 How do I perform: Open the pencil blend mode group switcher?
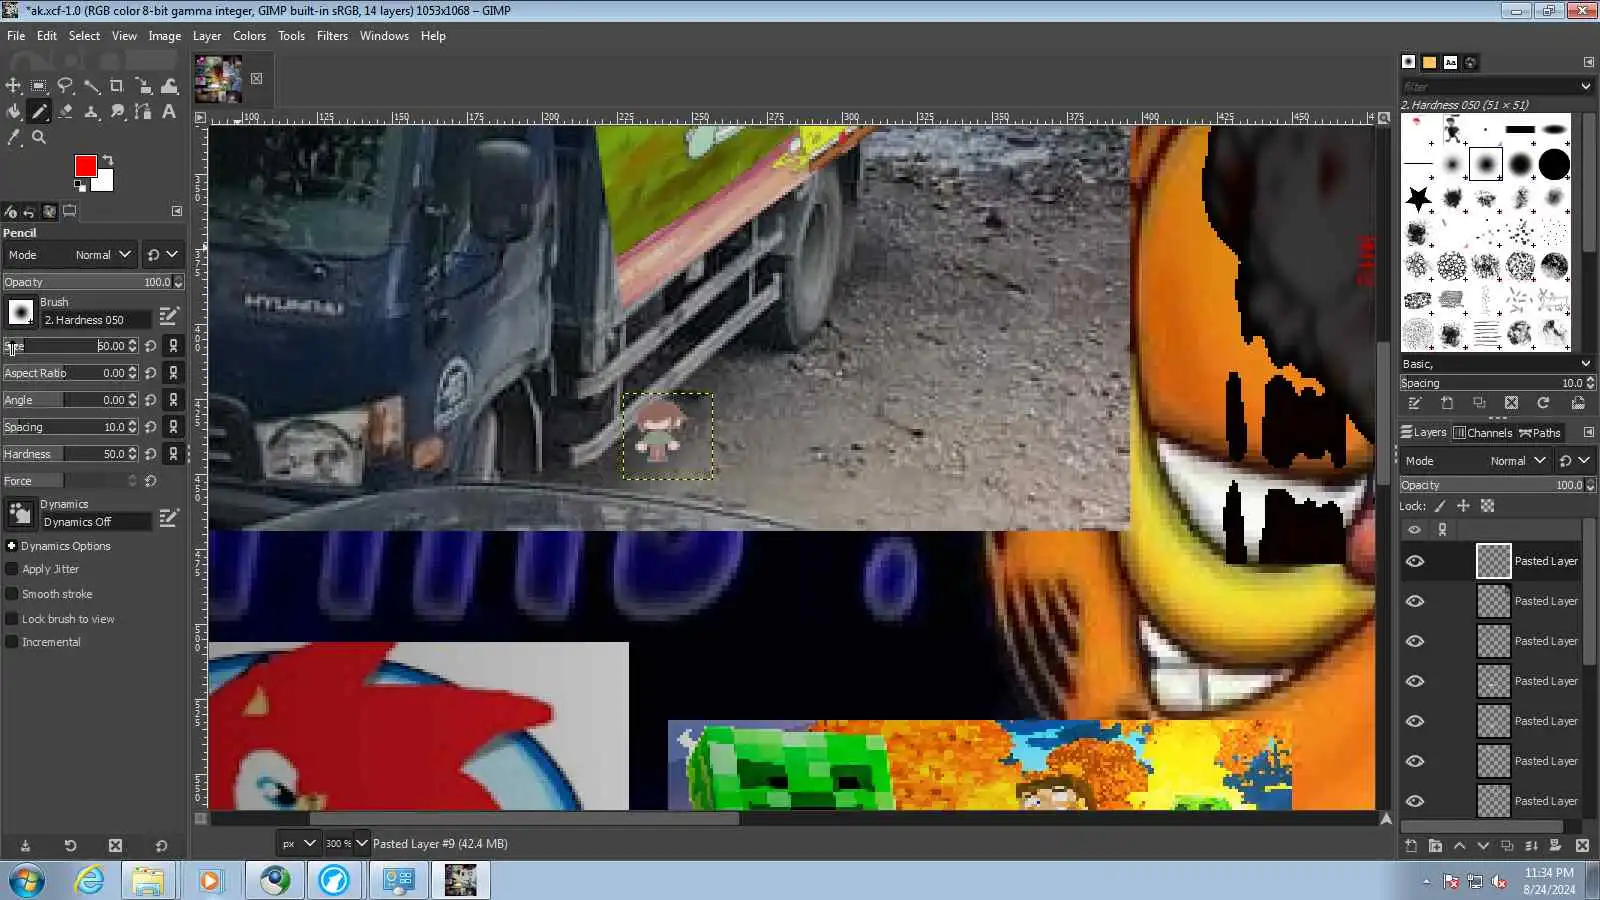point(163,255)
